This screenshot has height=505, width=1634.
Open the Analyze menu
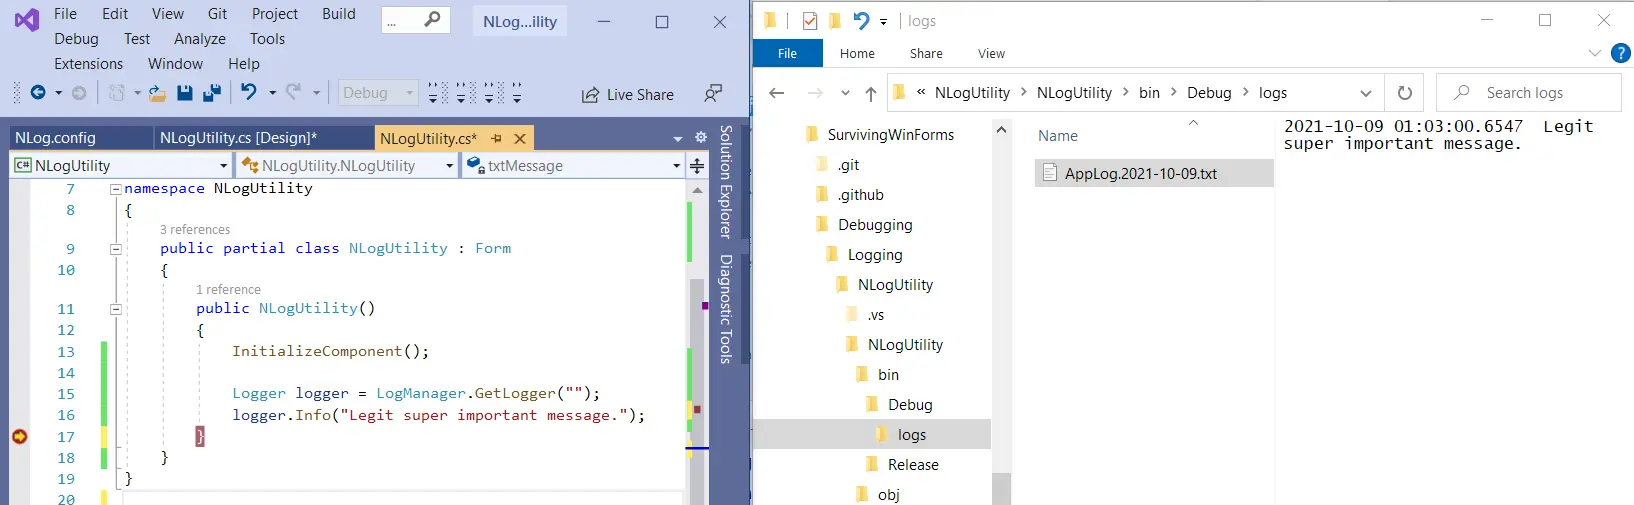point(200,39)
